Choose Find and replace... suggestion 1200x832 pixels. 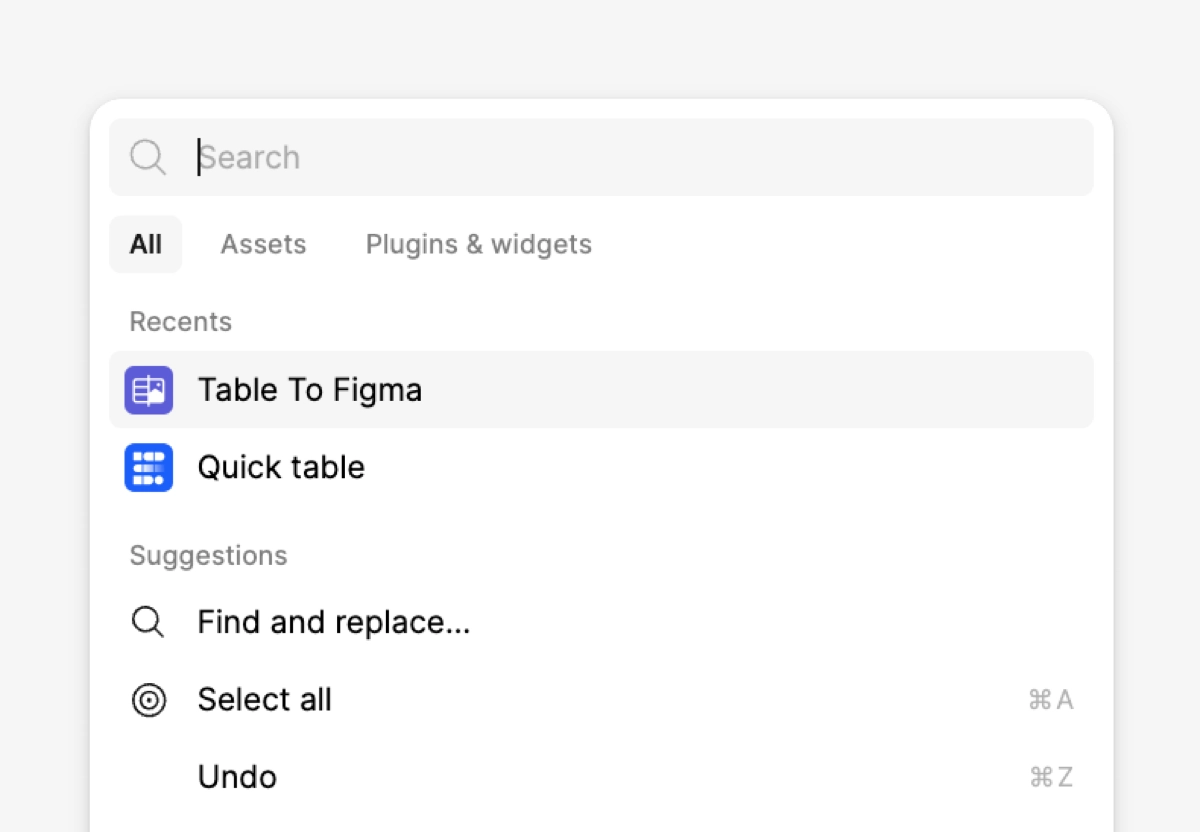tap(601, 622)
